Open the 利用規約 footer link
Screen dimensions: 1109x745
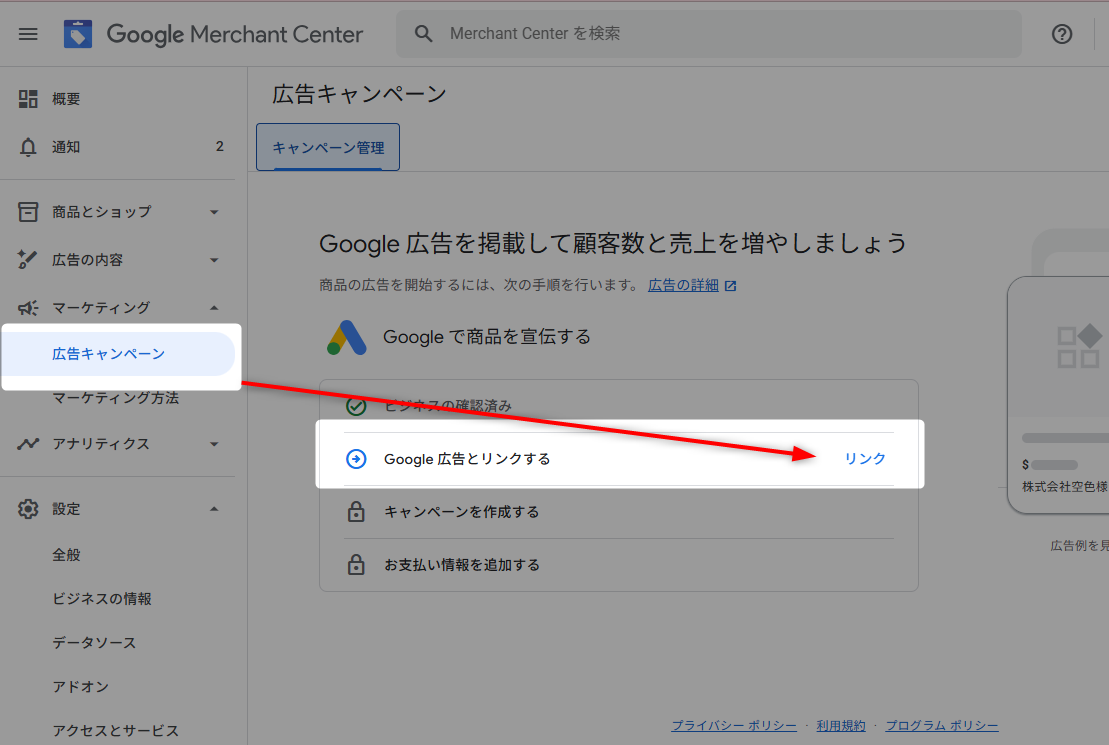click(x=841, y=726)
